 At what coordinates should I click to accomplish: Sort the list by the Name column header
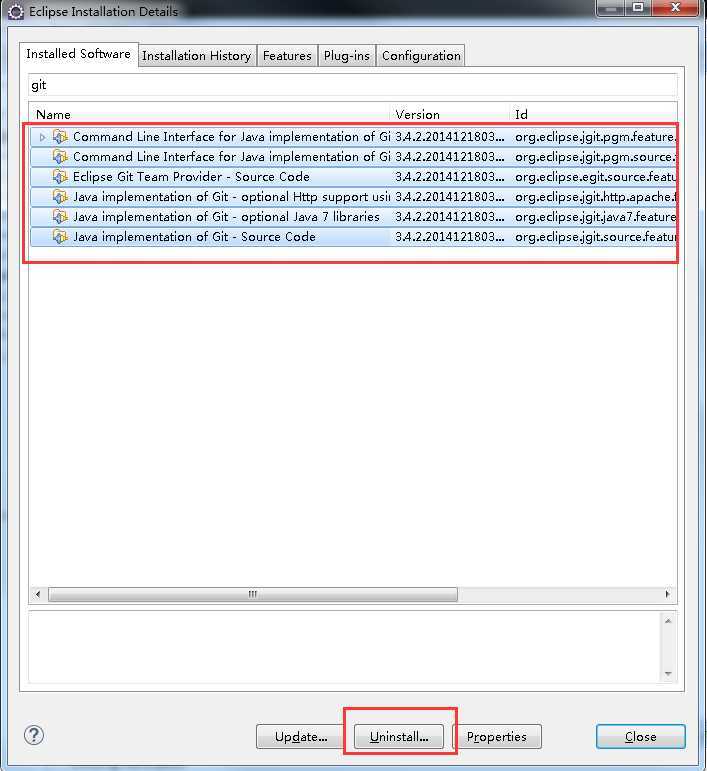click(210, 115)
